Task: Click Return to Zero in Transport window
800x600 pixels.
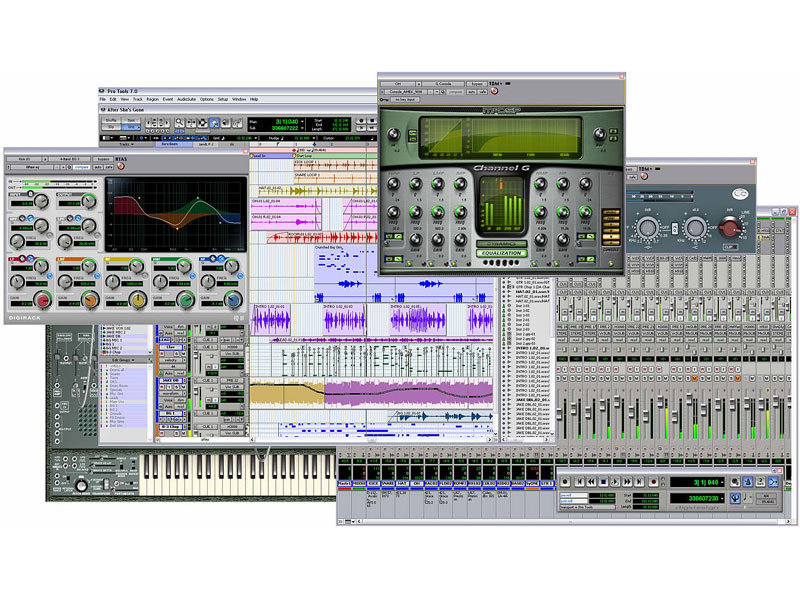Action: click(580, 482)
